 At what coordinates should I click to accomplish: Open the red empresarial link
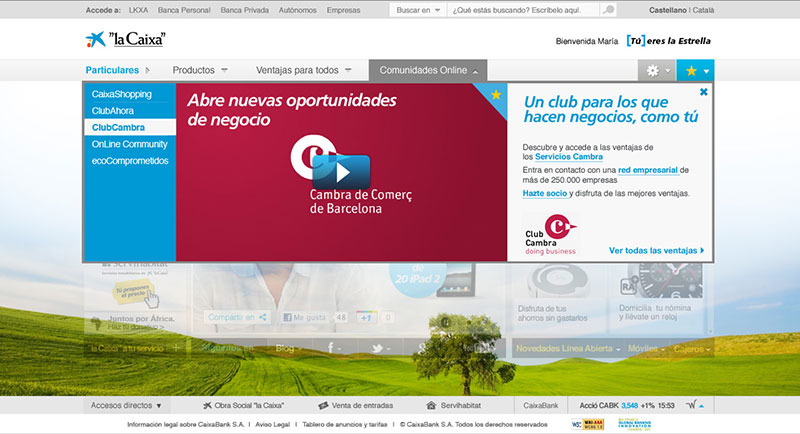648,170
